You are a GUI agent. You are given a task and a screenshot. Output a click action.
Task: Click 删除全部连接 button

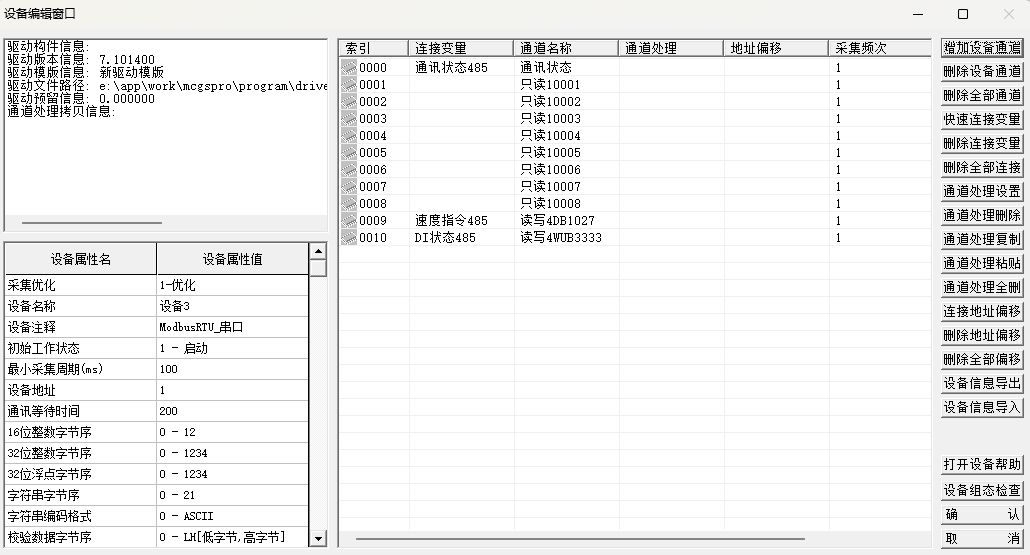[x=982, y=167]
